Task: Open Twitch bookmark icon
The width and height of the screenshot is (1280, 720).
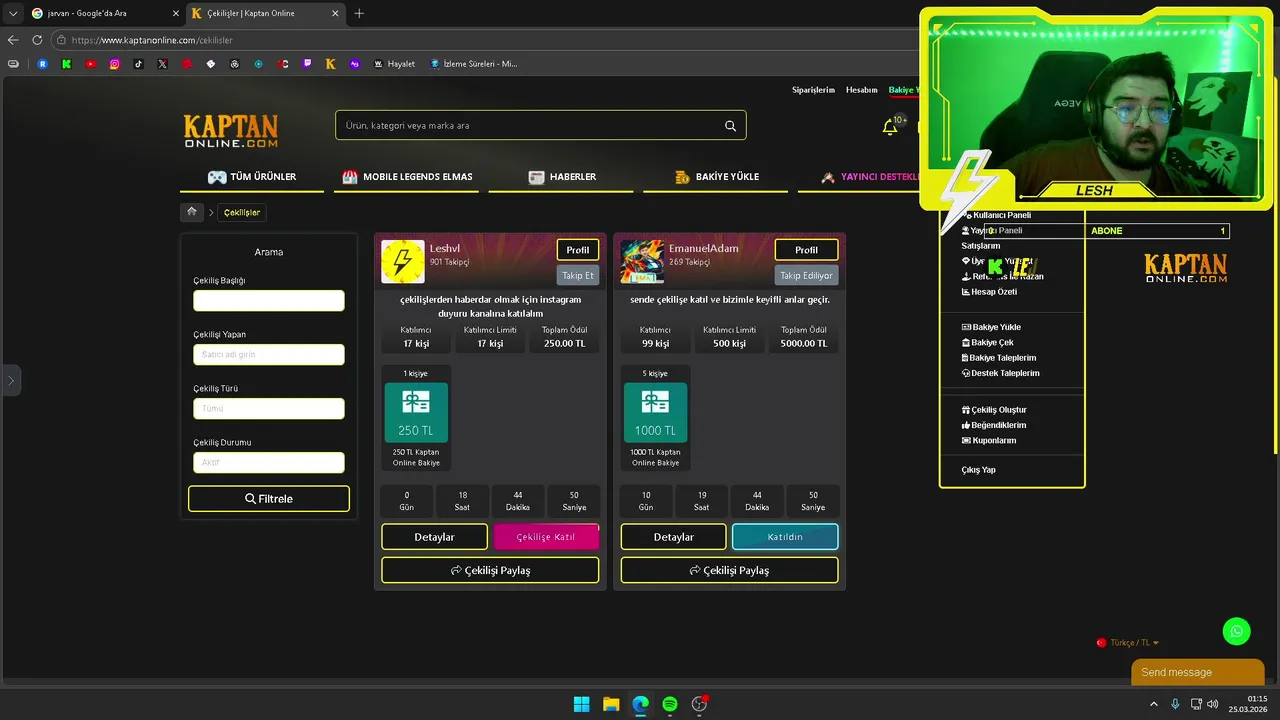Action: pyautogui.click(x=307, y=64)
